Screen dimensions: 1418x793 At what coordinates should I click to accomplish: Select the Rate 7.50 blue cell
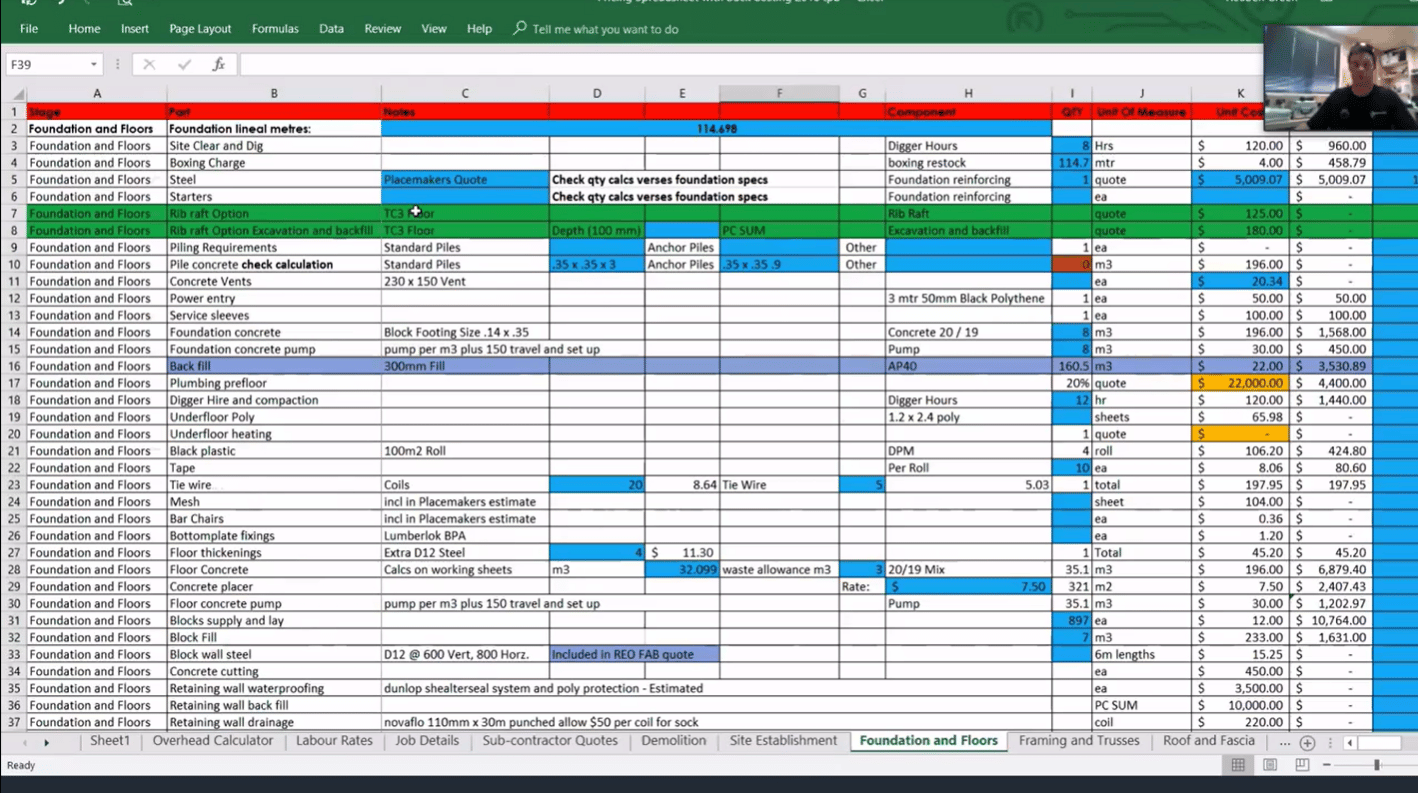(968, 587)
